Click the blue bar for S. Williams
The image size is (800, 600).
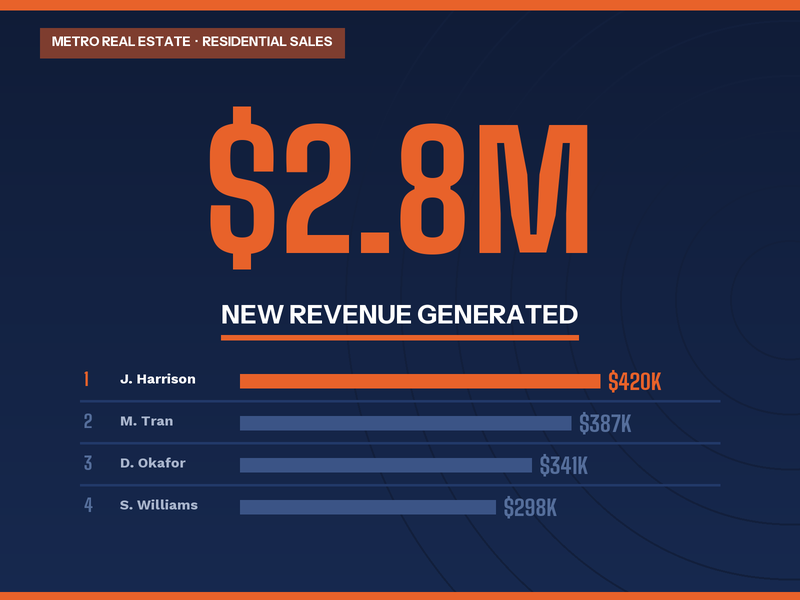tap(368, 507)
